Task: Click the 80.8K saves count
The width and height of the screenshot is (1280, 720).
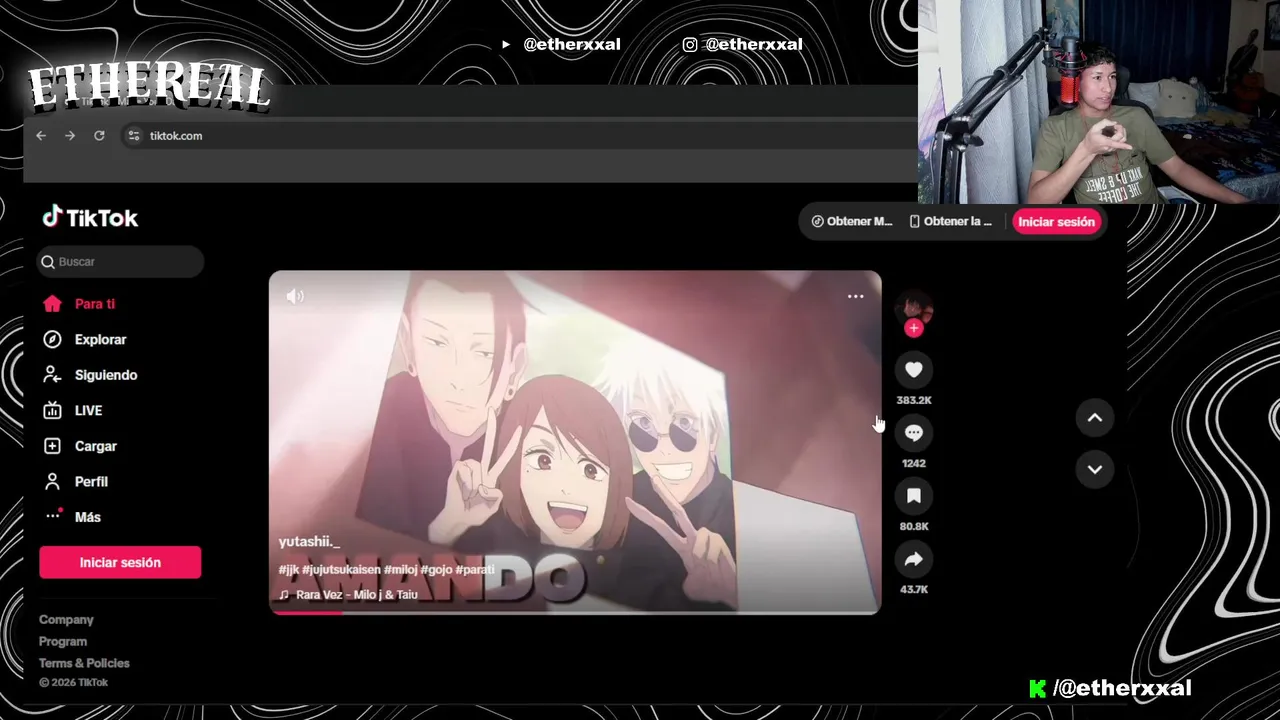Action: click(913, 527)
